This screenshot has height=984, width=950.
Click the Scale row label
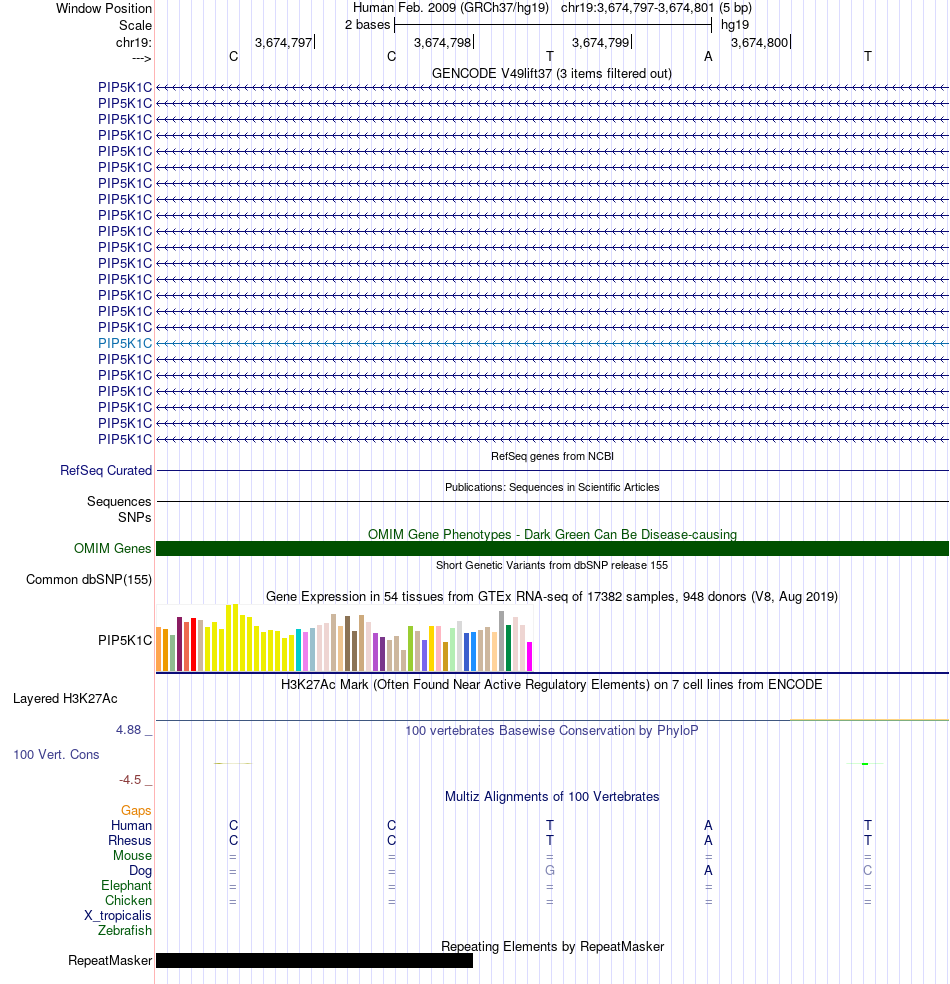point(136,25)
